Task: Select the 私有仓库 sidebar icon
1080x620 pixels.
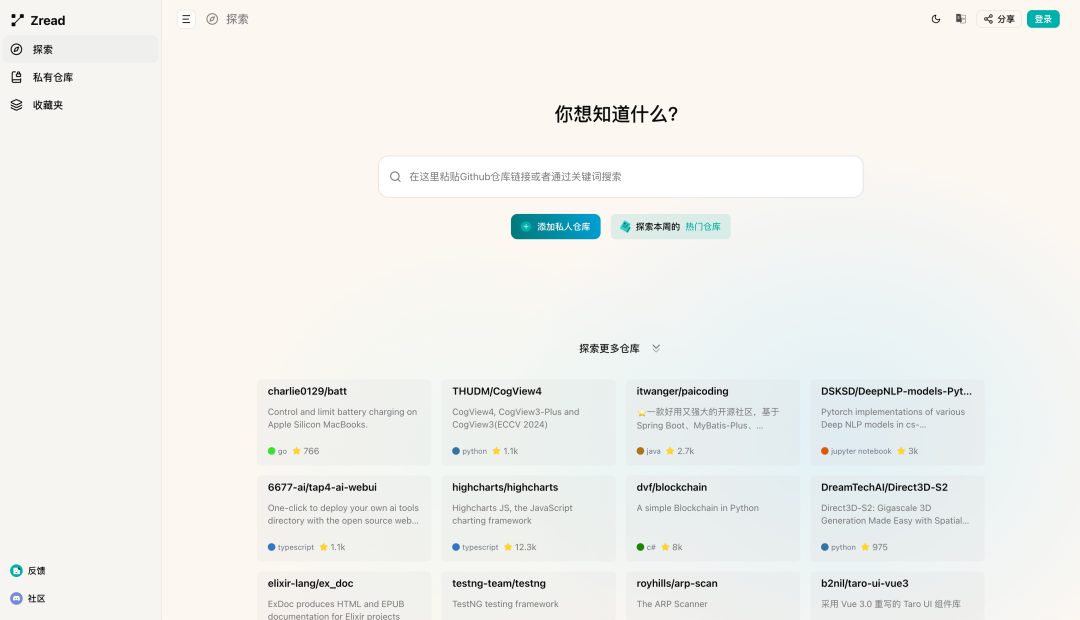Action: [x=15, y=76]
